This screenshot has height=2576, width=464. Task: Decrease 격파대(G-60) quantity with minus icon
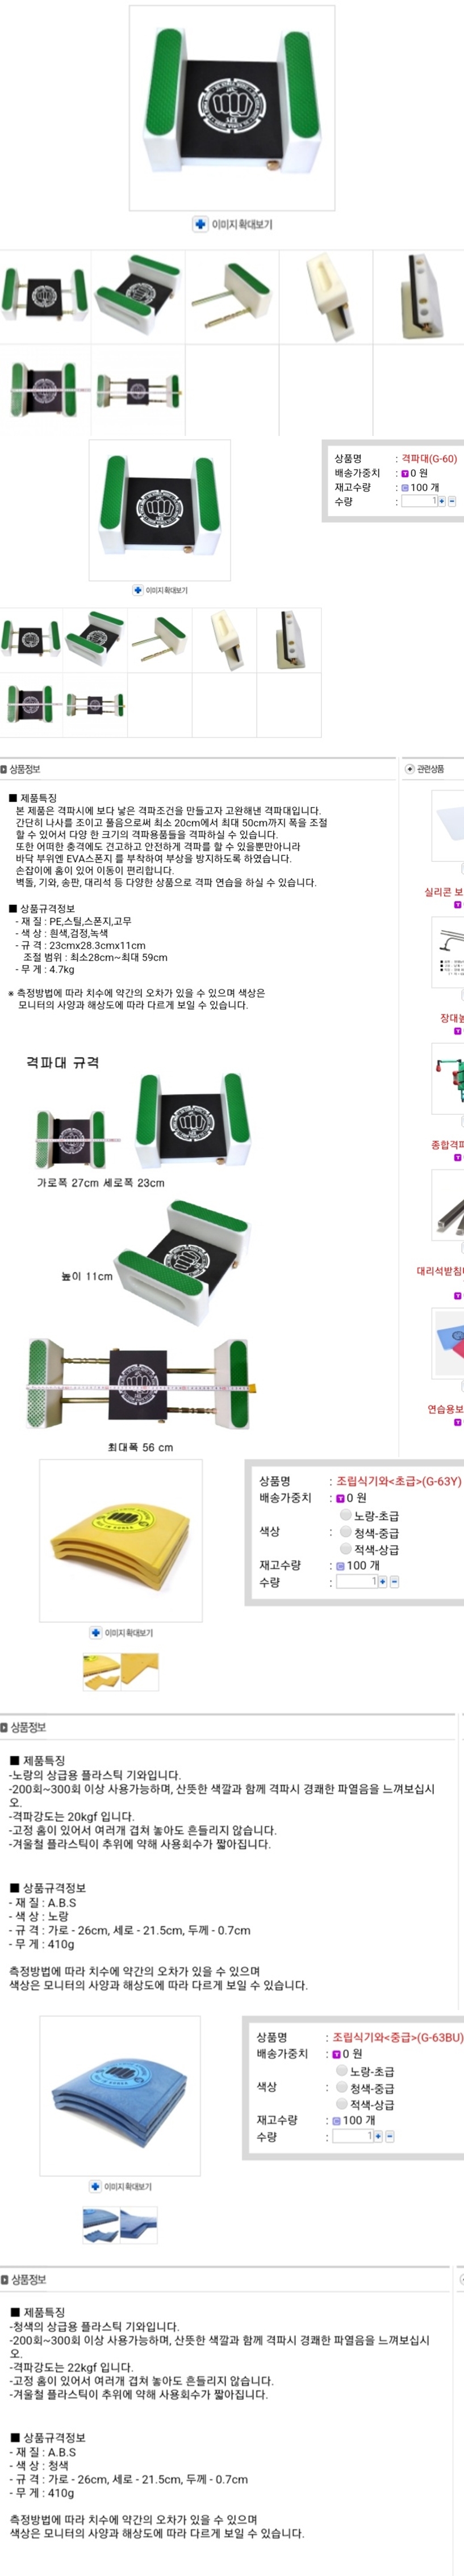click(452, 502)
